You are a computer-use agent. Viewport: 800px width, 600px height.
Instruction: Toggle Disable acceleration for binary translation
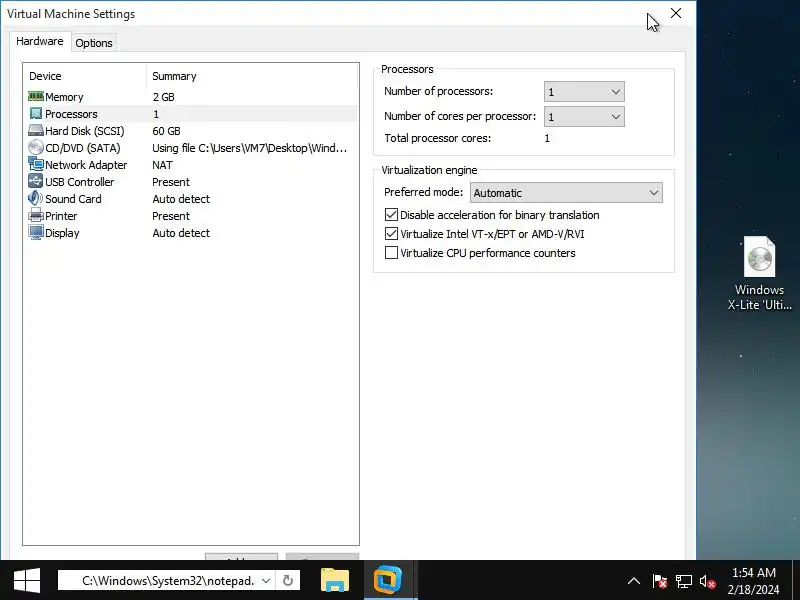pos(391,215)
